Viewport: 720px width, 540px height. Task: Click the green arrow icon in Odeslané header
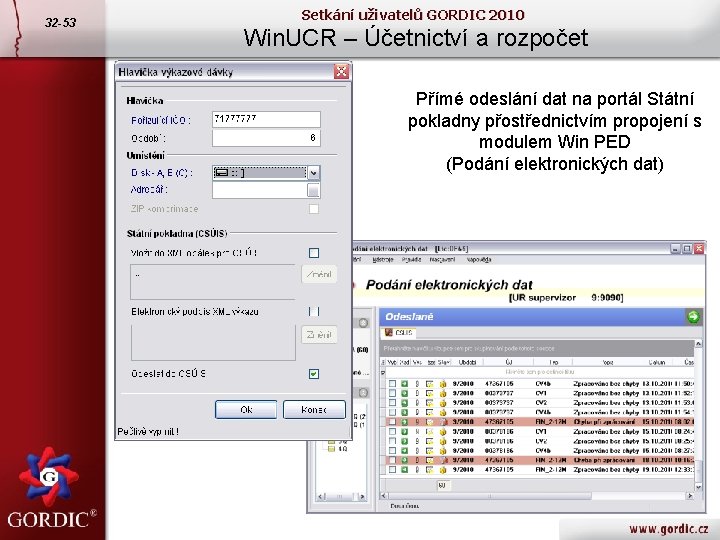(693, 316)
